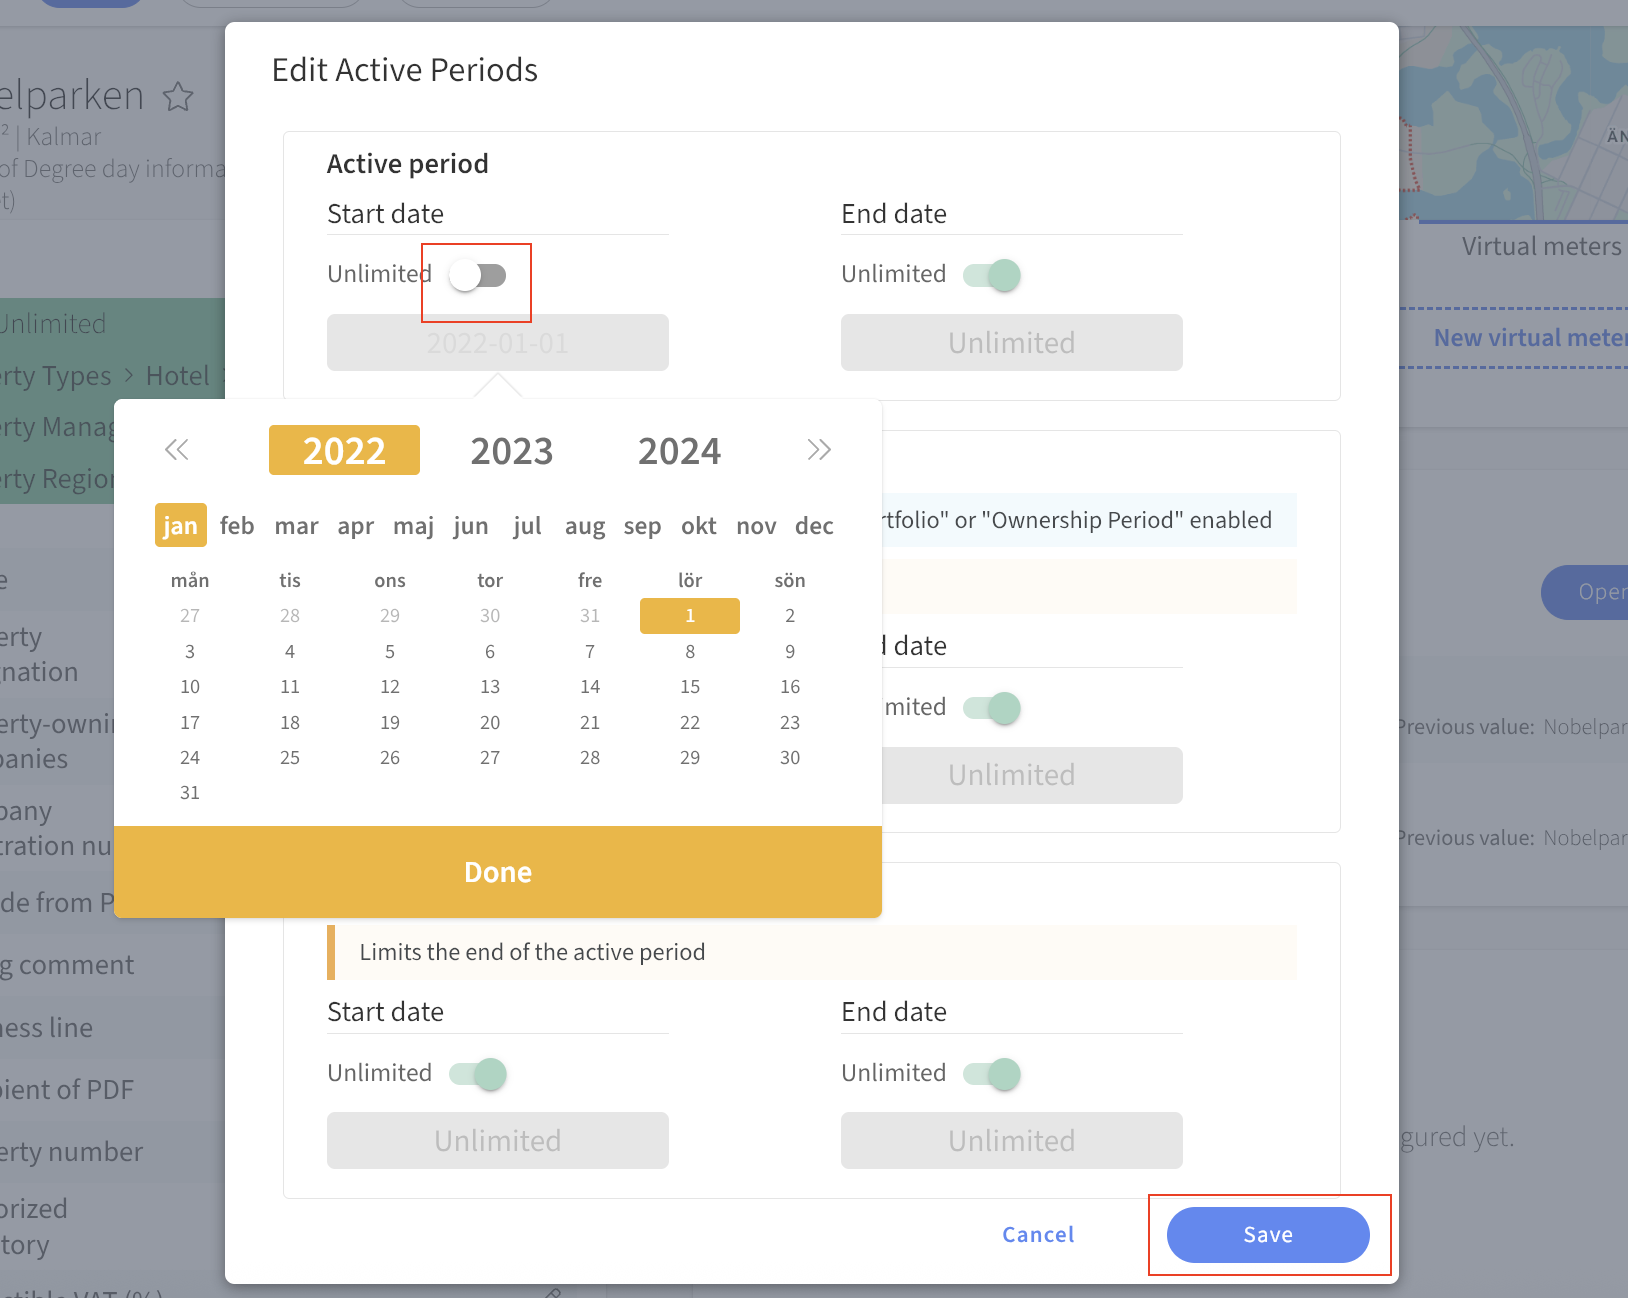This screenshot has width=1628, height=1298.
Task: Click the Cancel link
Action: click(1038, 1235)
